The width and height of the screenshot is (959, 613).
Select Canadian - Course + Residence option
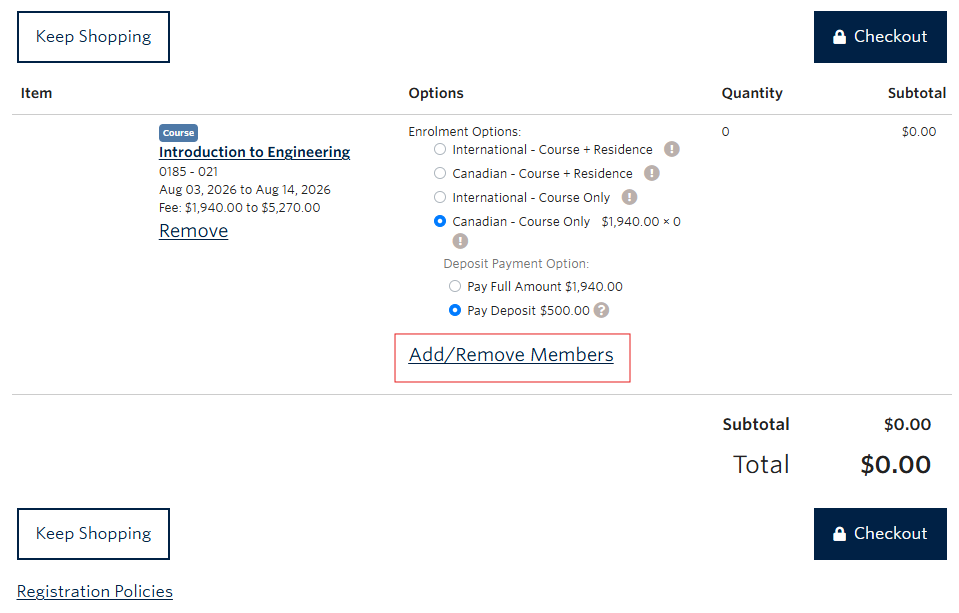tap(439, 173)
